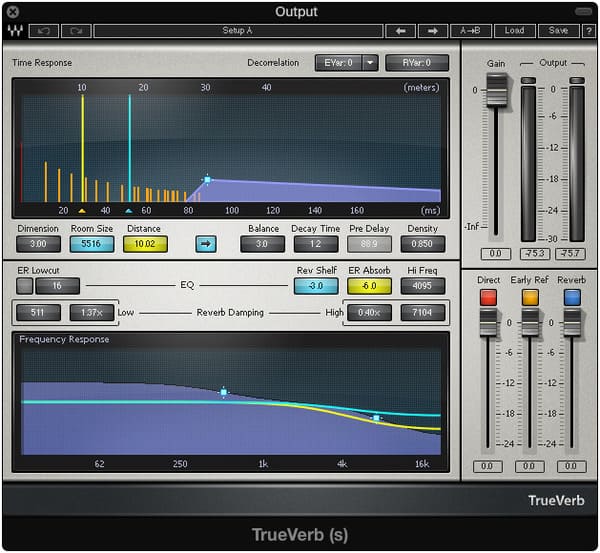600x553 pixels.
Task: Click the blue link arrow beside Distance
Action: point(205,243)
